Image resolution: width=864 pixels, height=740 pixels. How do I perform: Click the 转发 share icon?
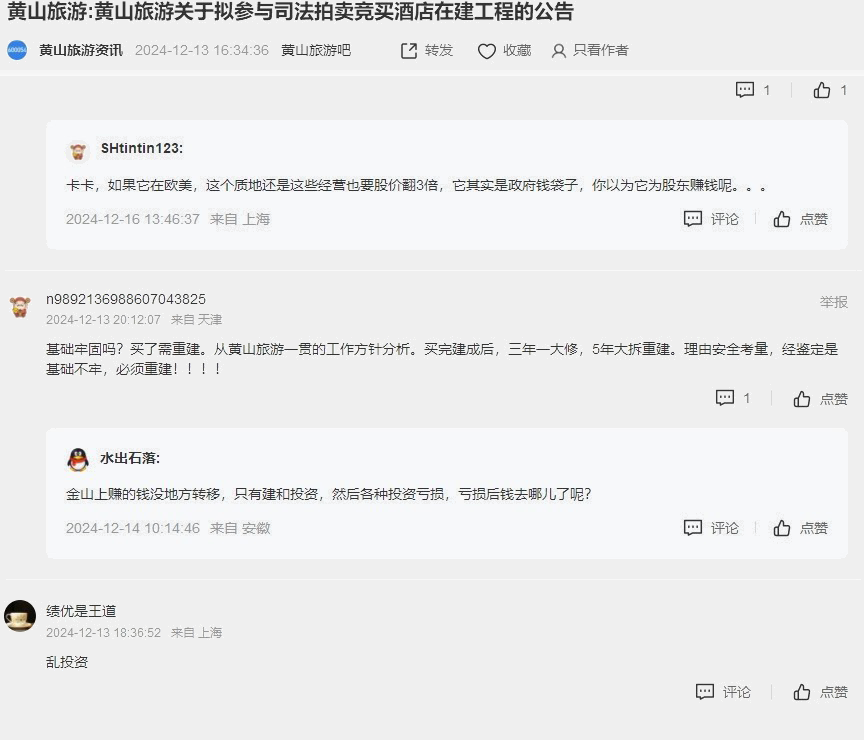point(409,51)
